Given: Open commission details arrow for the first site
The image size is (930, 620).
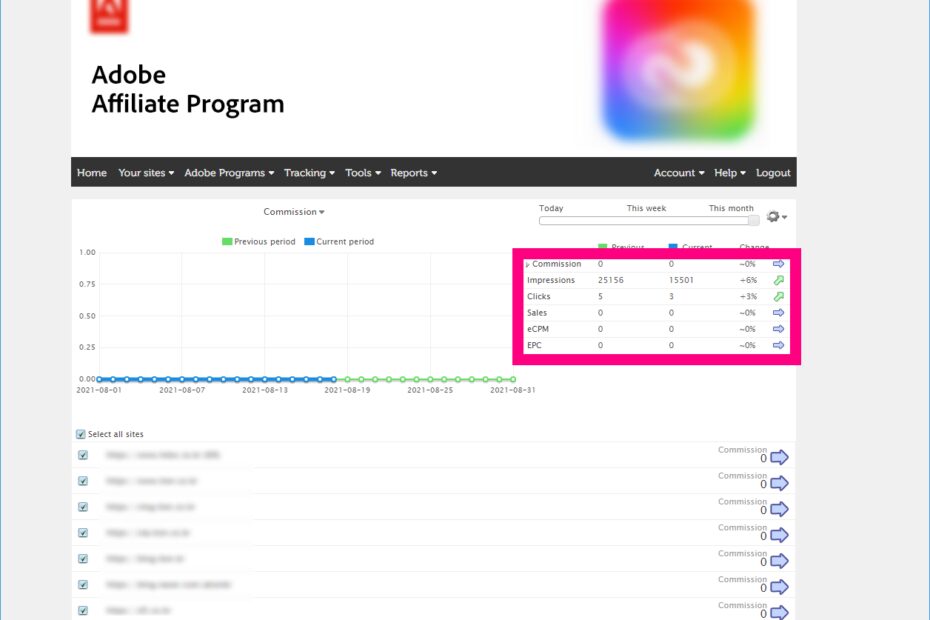Looking at the screenshot, I should tap(779, 457).
